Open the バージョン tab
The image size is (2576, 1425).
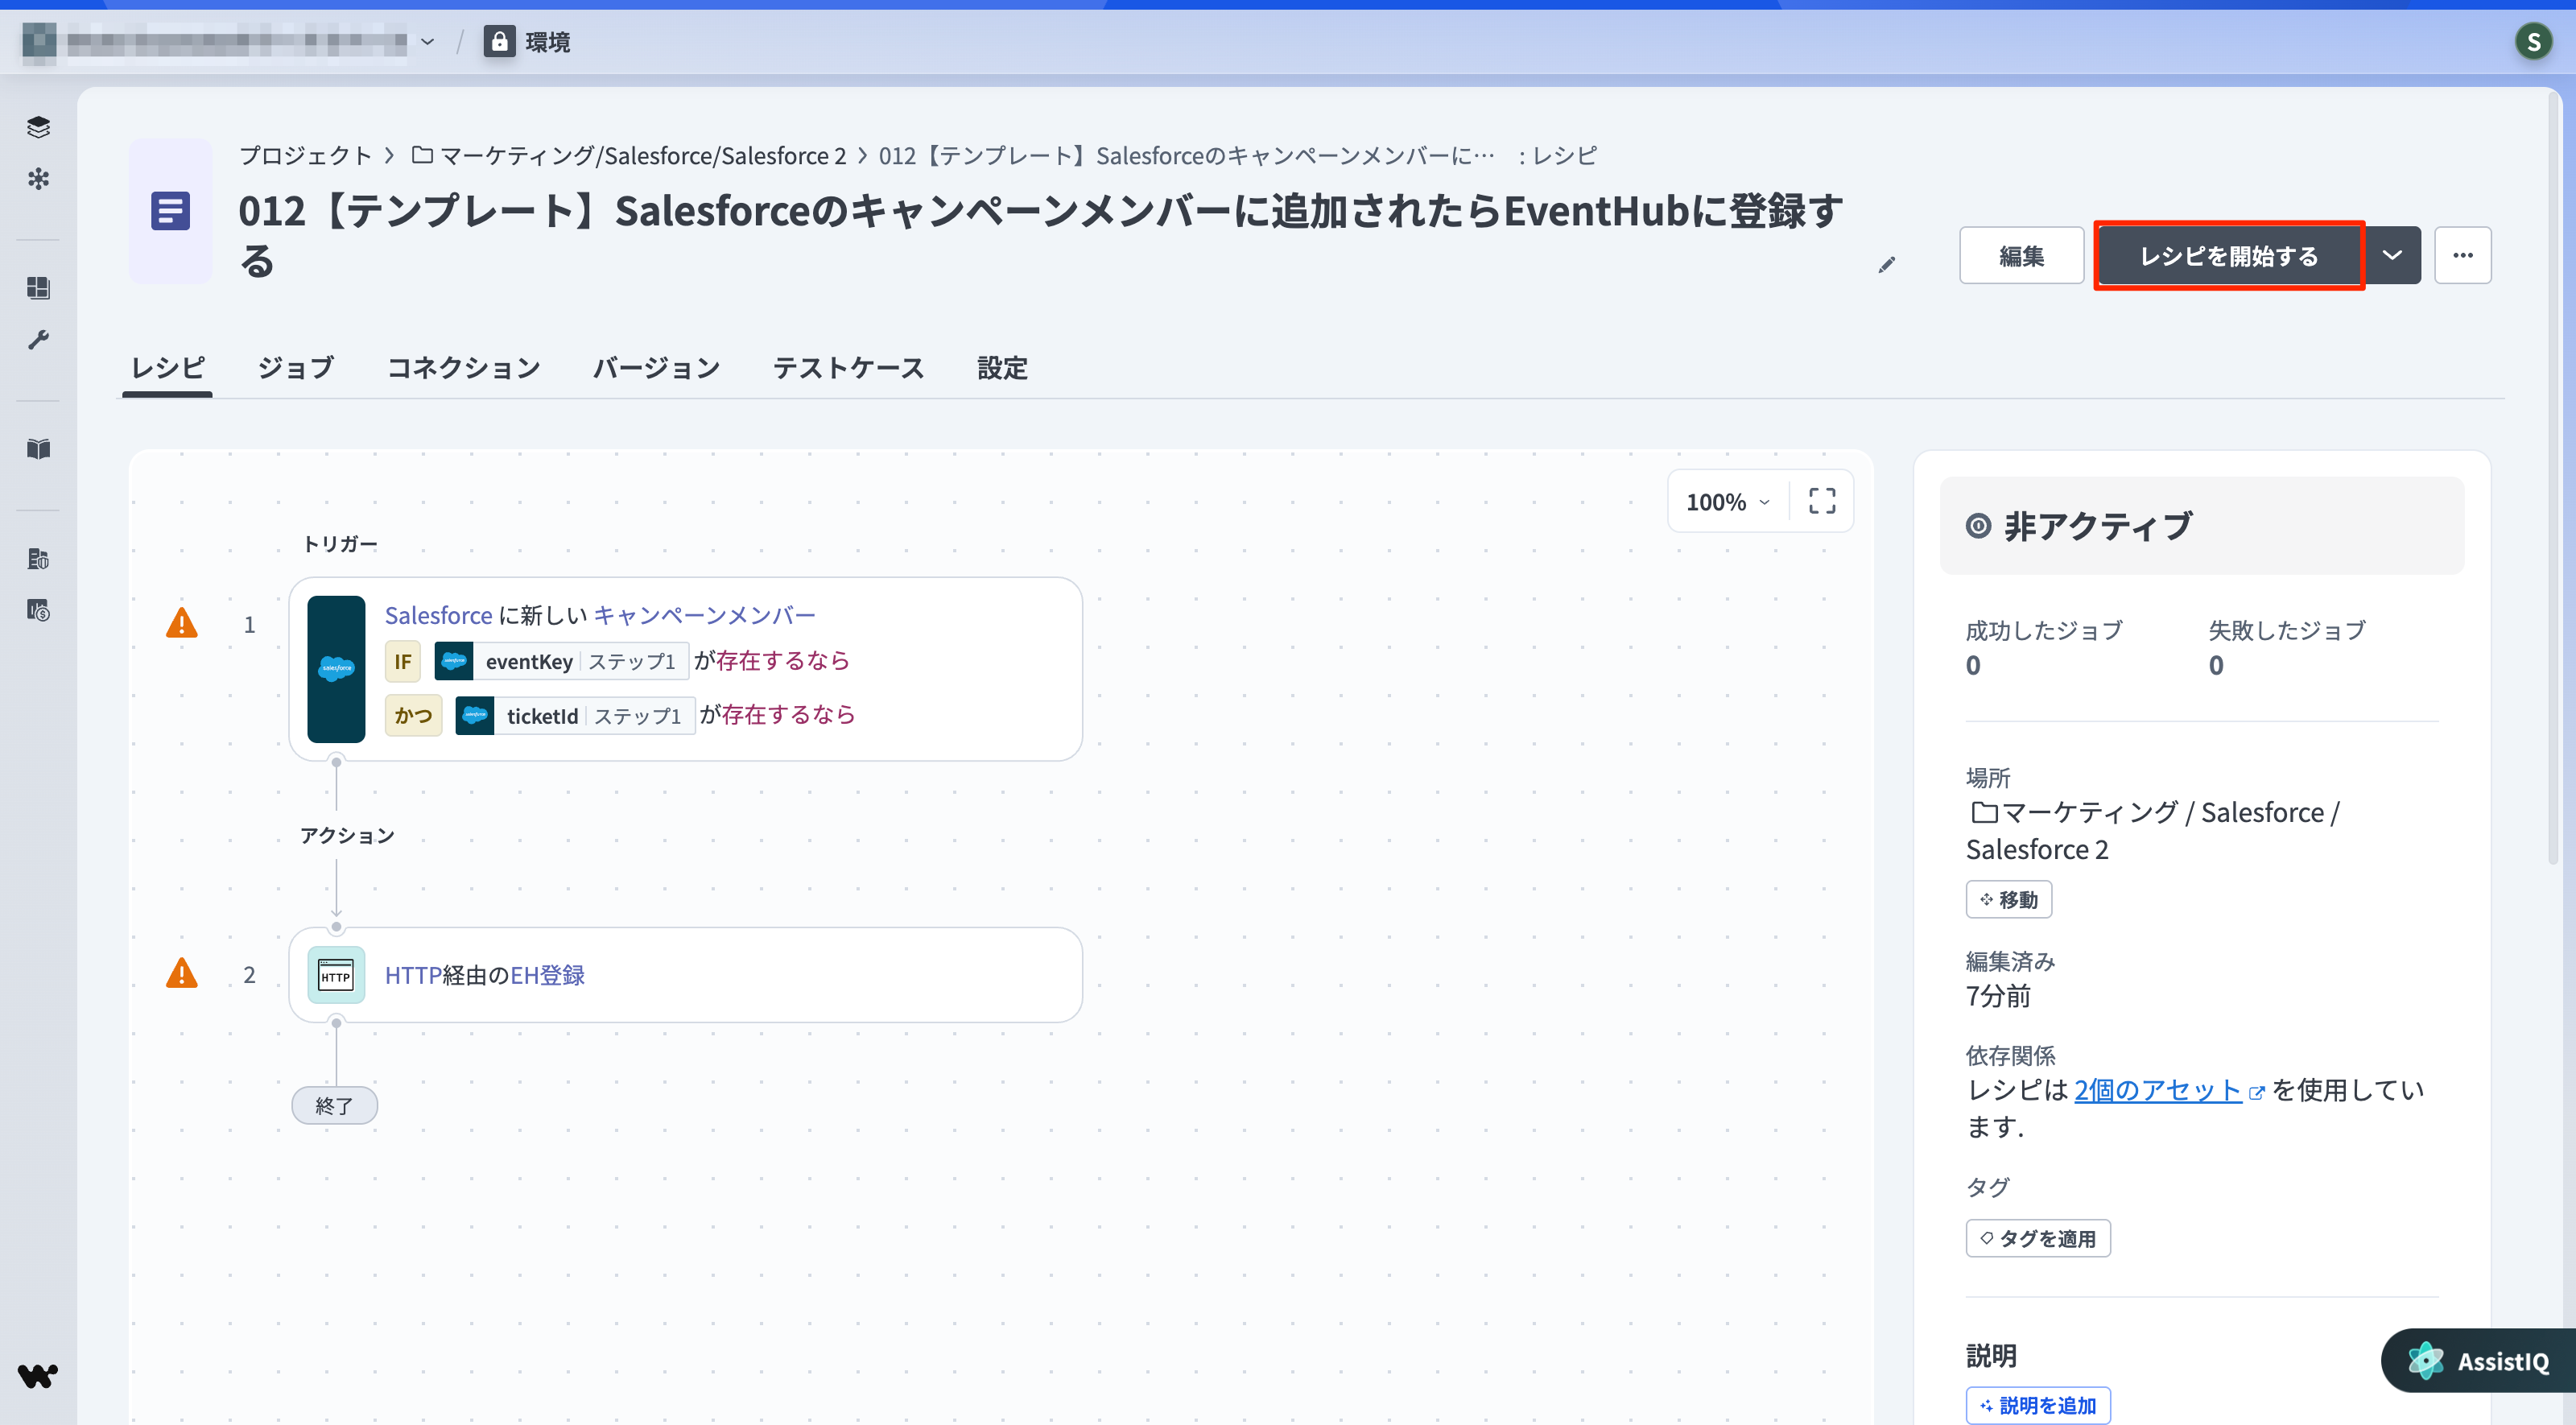(657, 368)
